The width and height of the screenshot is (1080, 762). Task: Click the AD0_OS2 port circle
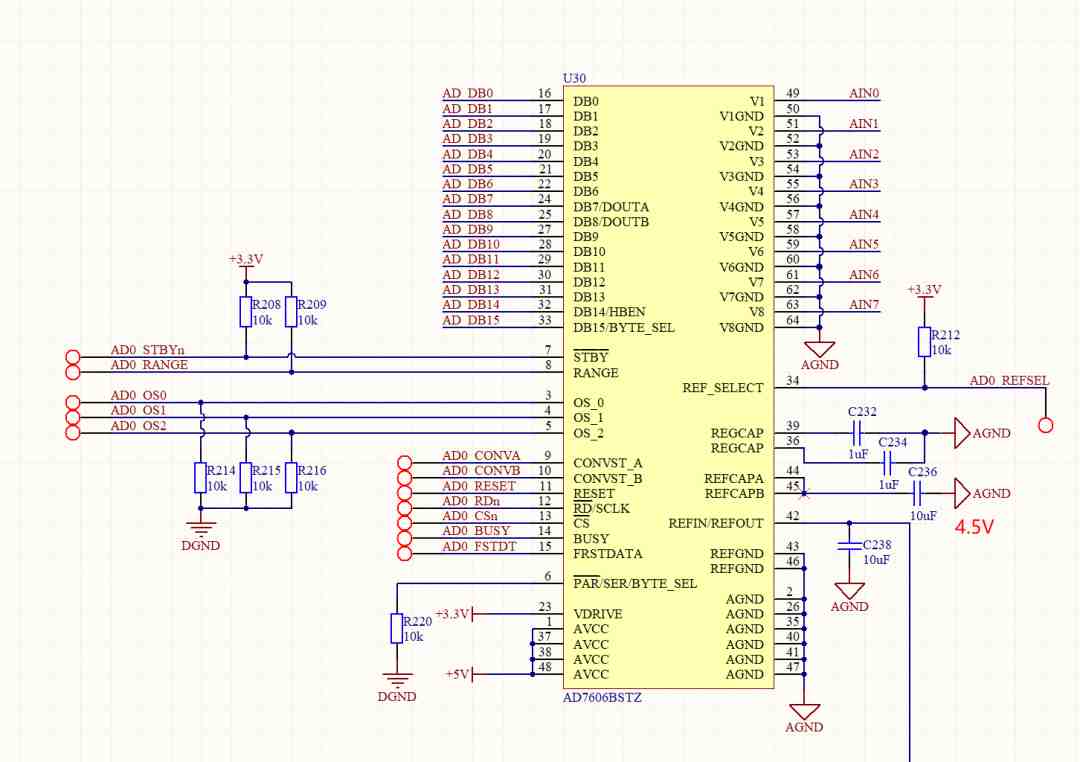click(x=72, y=433)
